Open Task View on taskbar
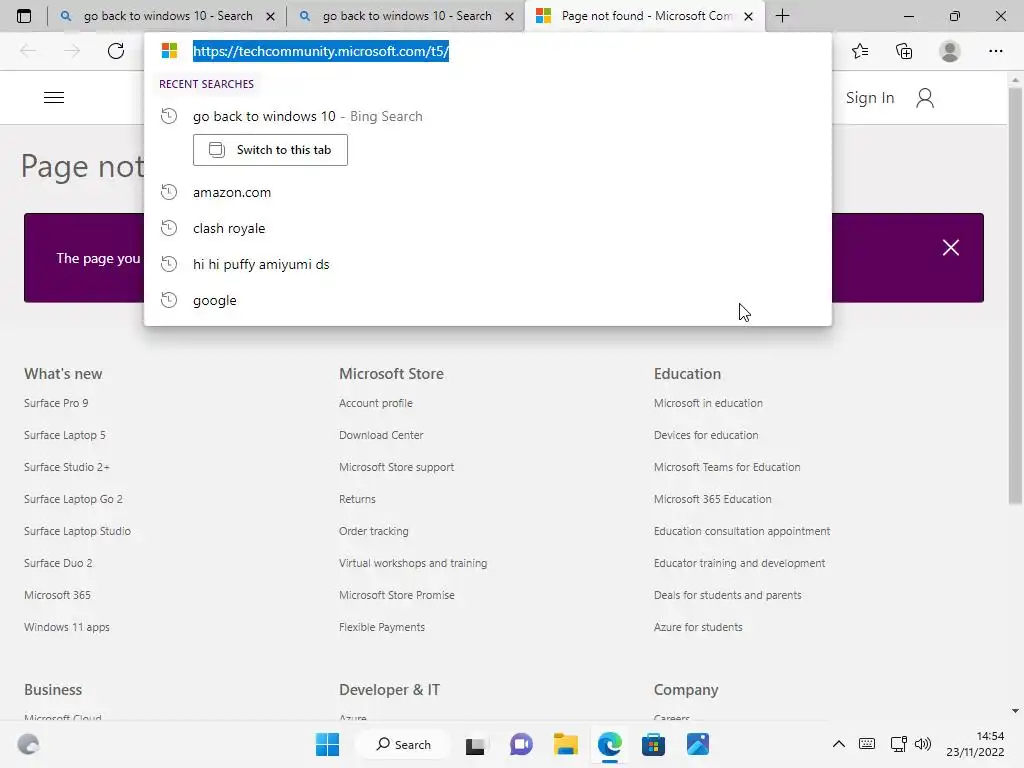The height and width of the screenshot is (768, 1024). tap(475, 745)
